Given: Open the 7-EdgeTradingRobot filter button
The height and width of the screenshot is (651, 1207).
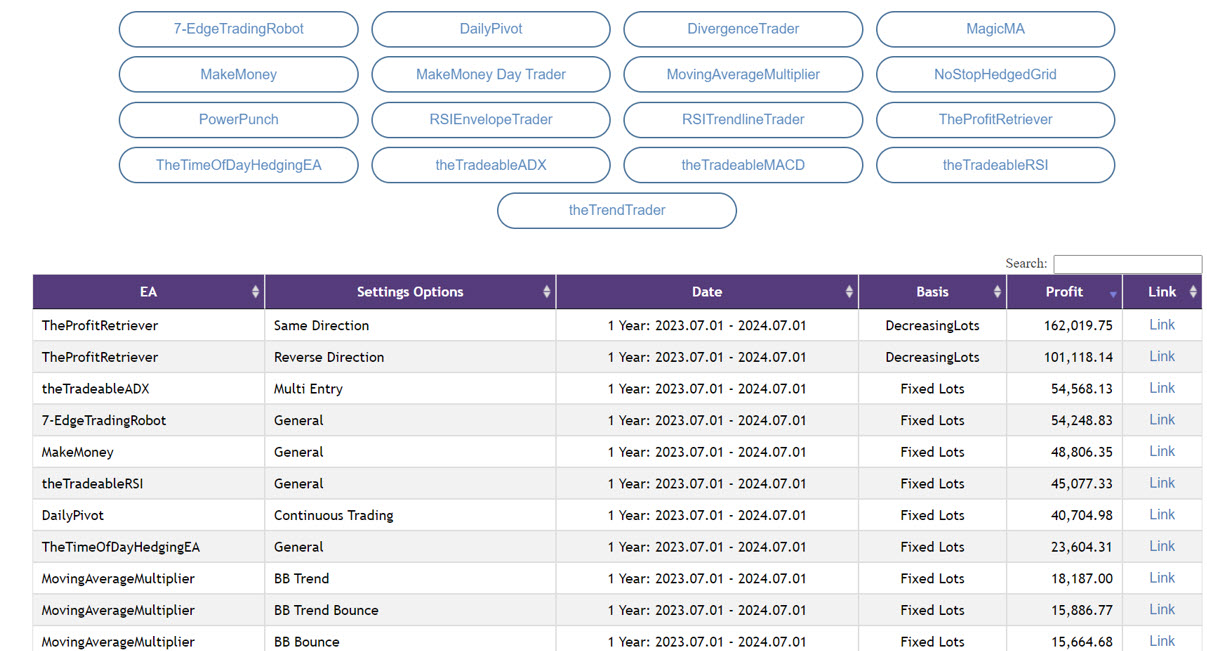Looking at the screenshot, I should tap(238, 29).
